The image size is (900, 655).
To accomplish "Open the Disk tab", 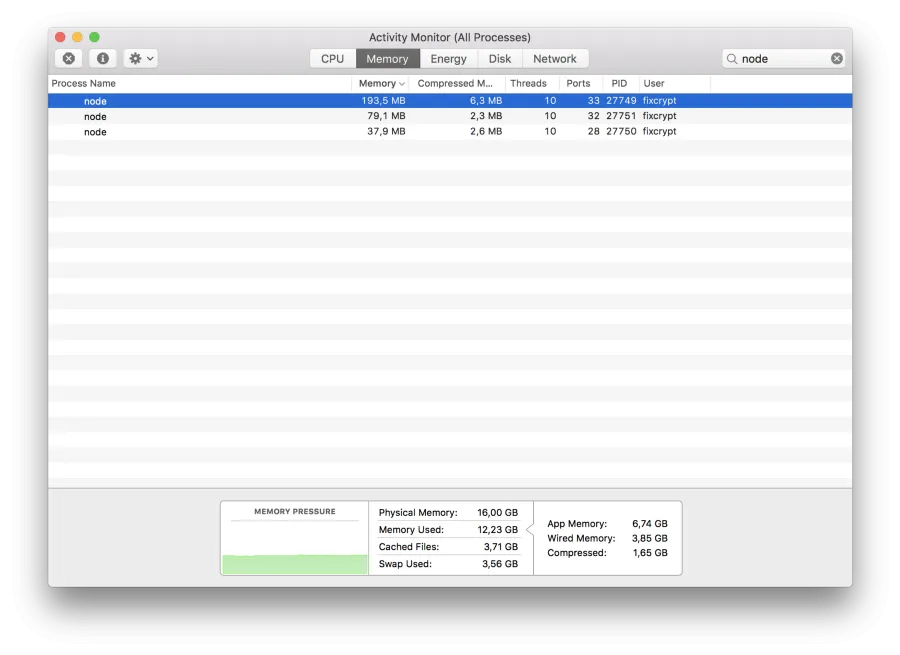I will (499, 59).
